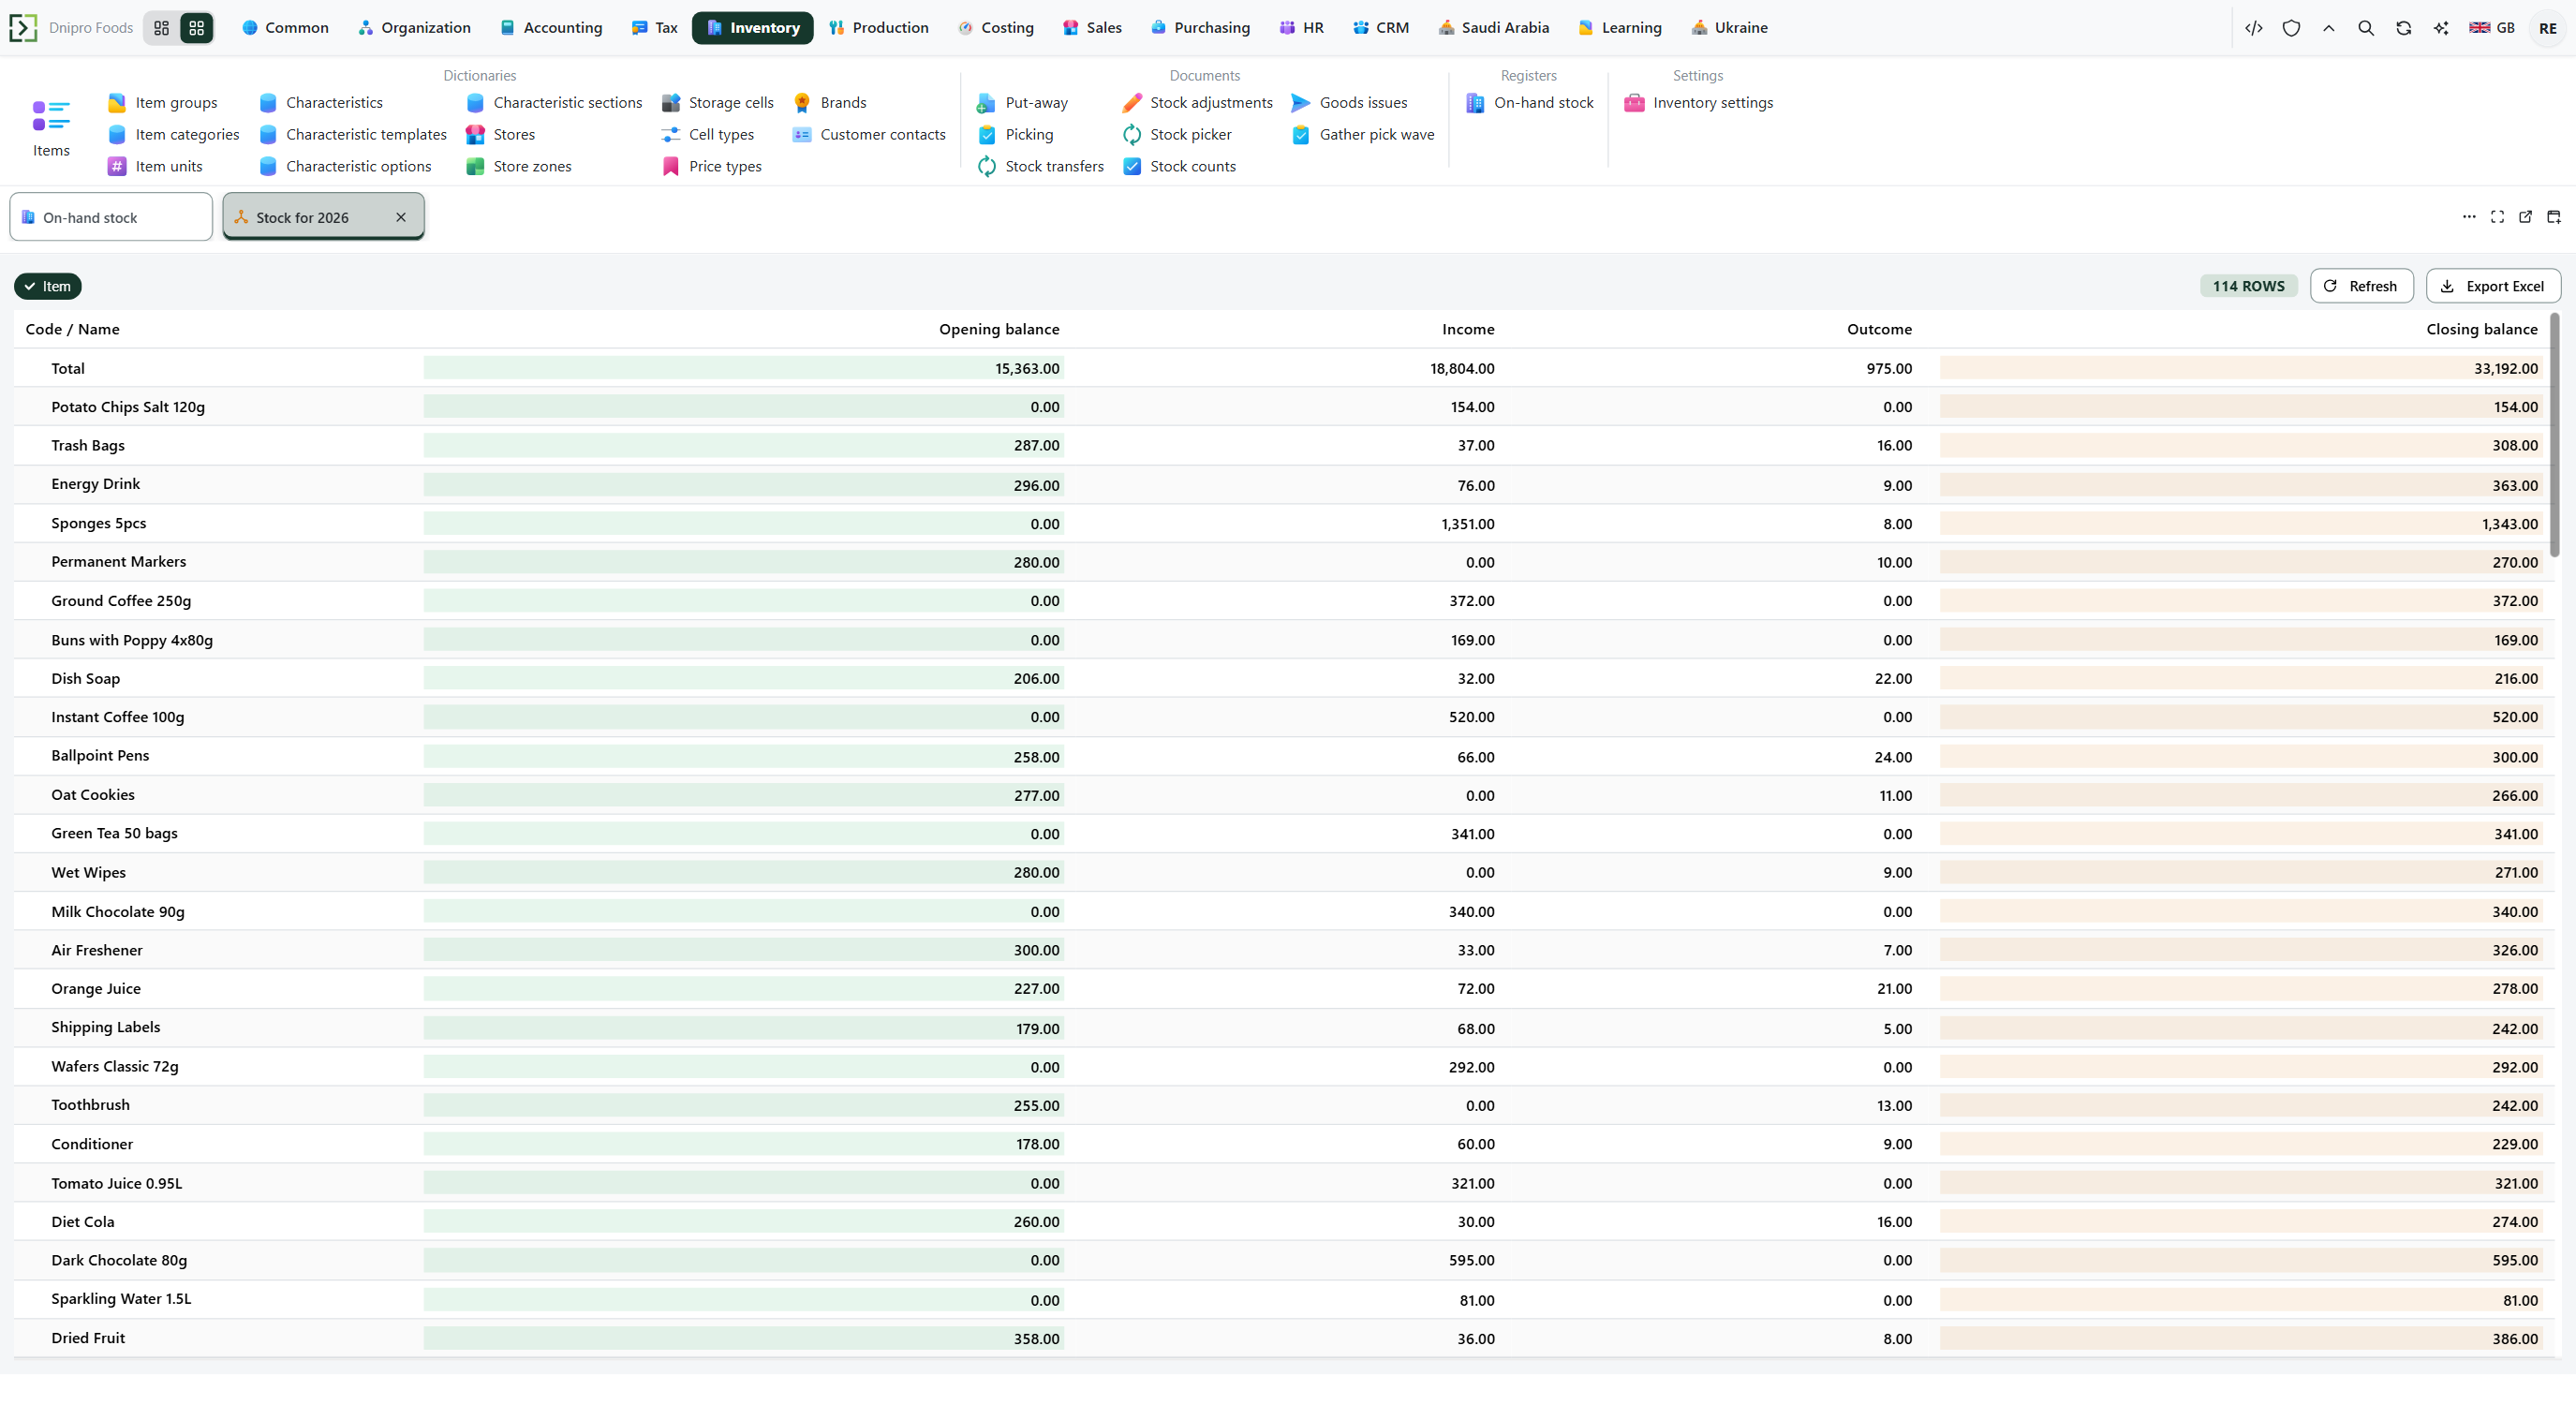The height and width of the screenshot is (1405, 2576).
Task: Open the search magnifier icon
Action: pyautogui.click(x=2366, y=28)
